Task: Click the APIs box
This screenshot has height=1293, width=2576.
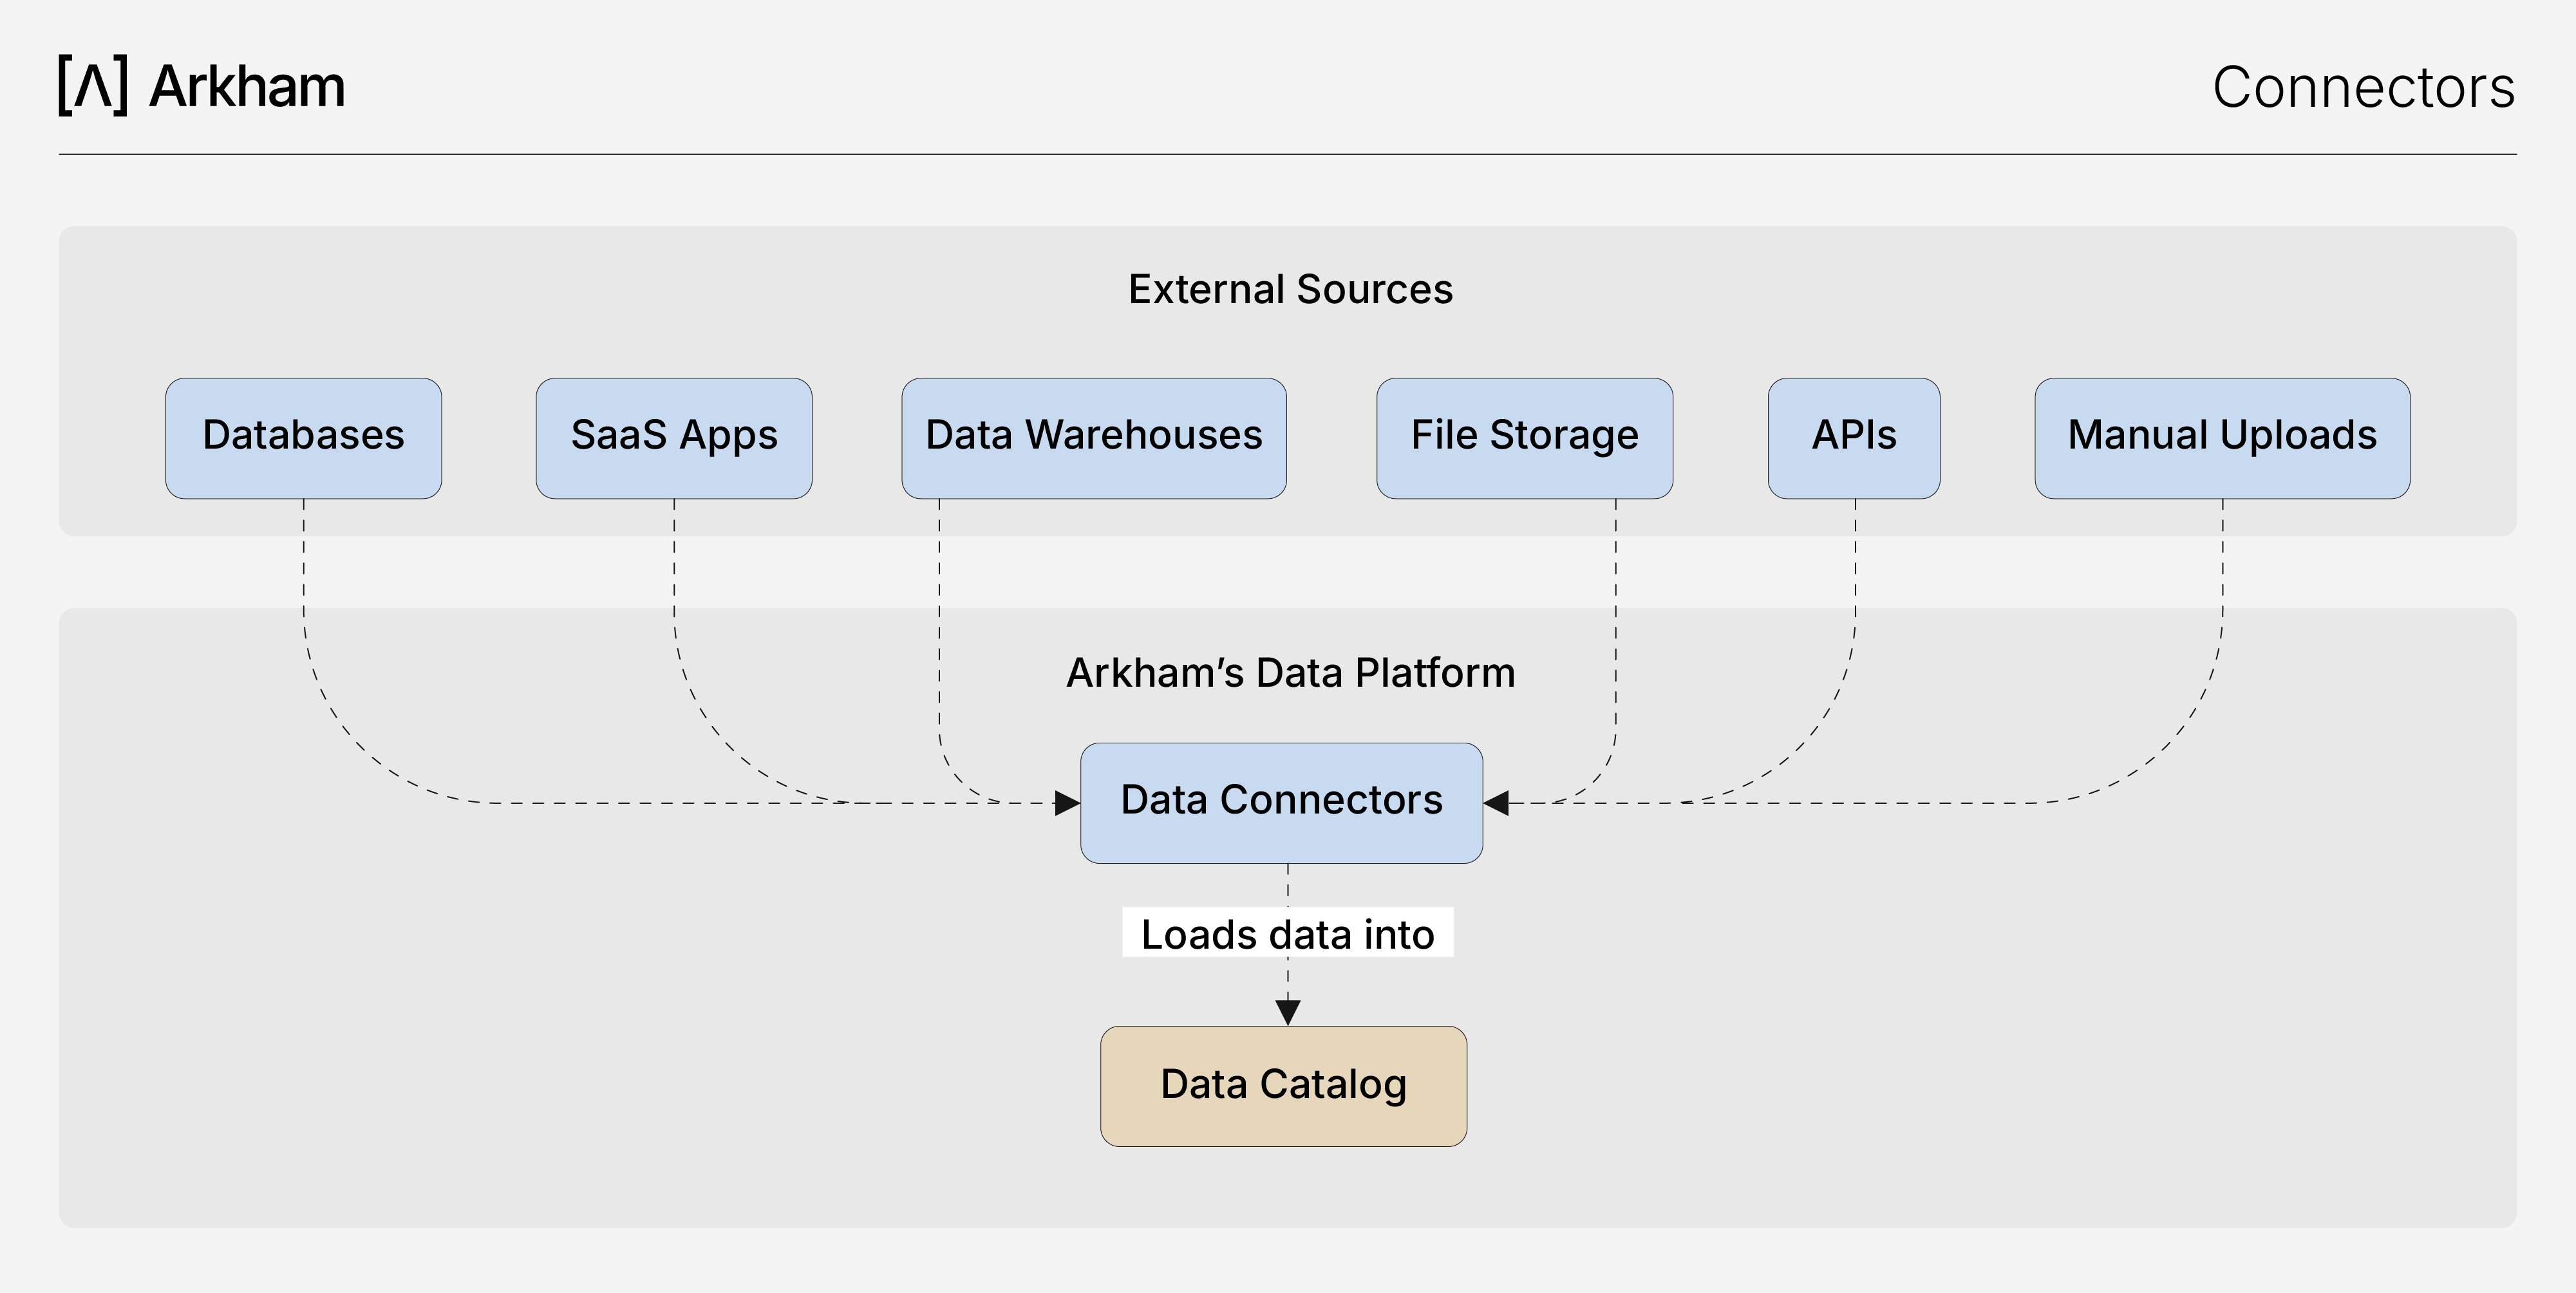Action: pyautogui.click(x=1854, y=438)
